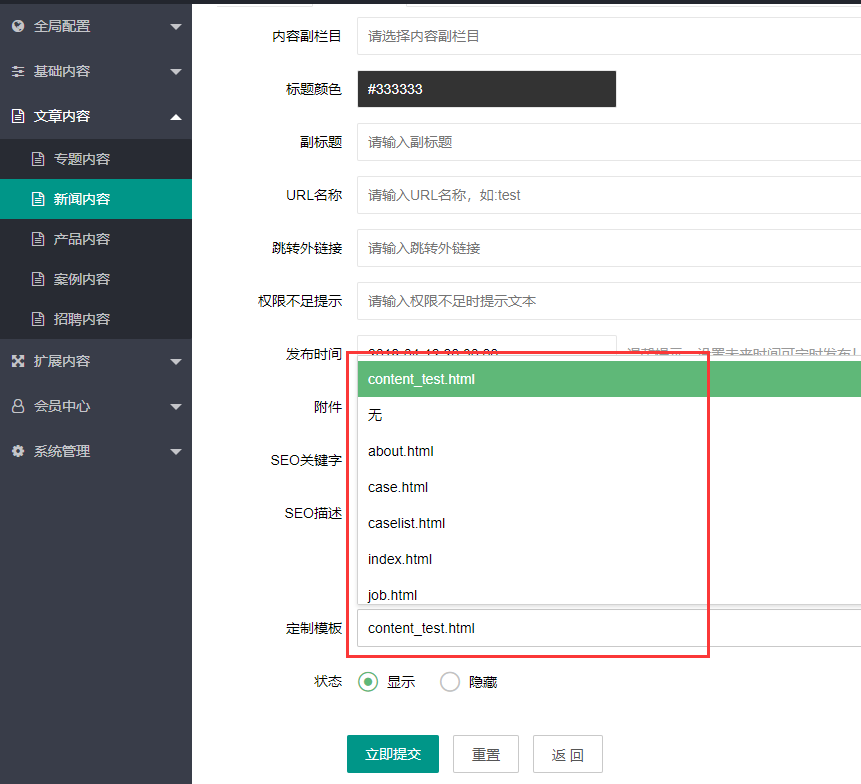Image resolution: width=861 pixels, height=784 pixels.
Task: Click the gear icon beside 系统管理
Action: 18,452
